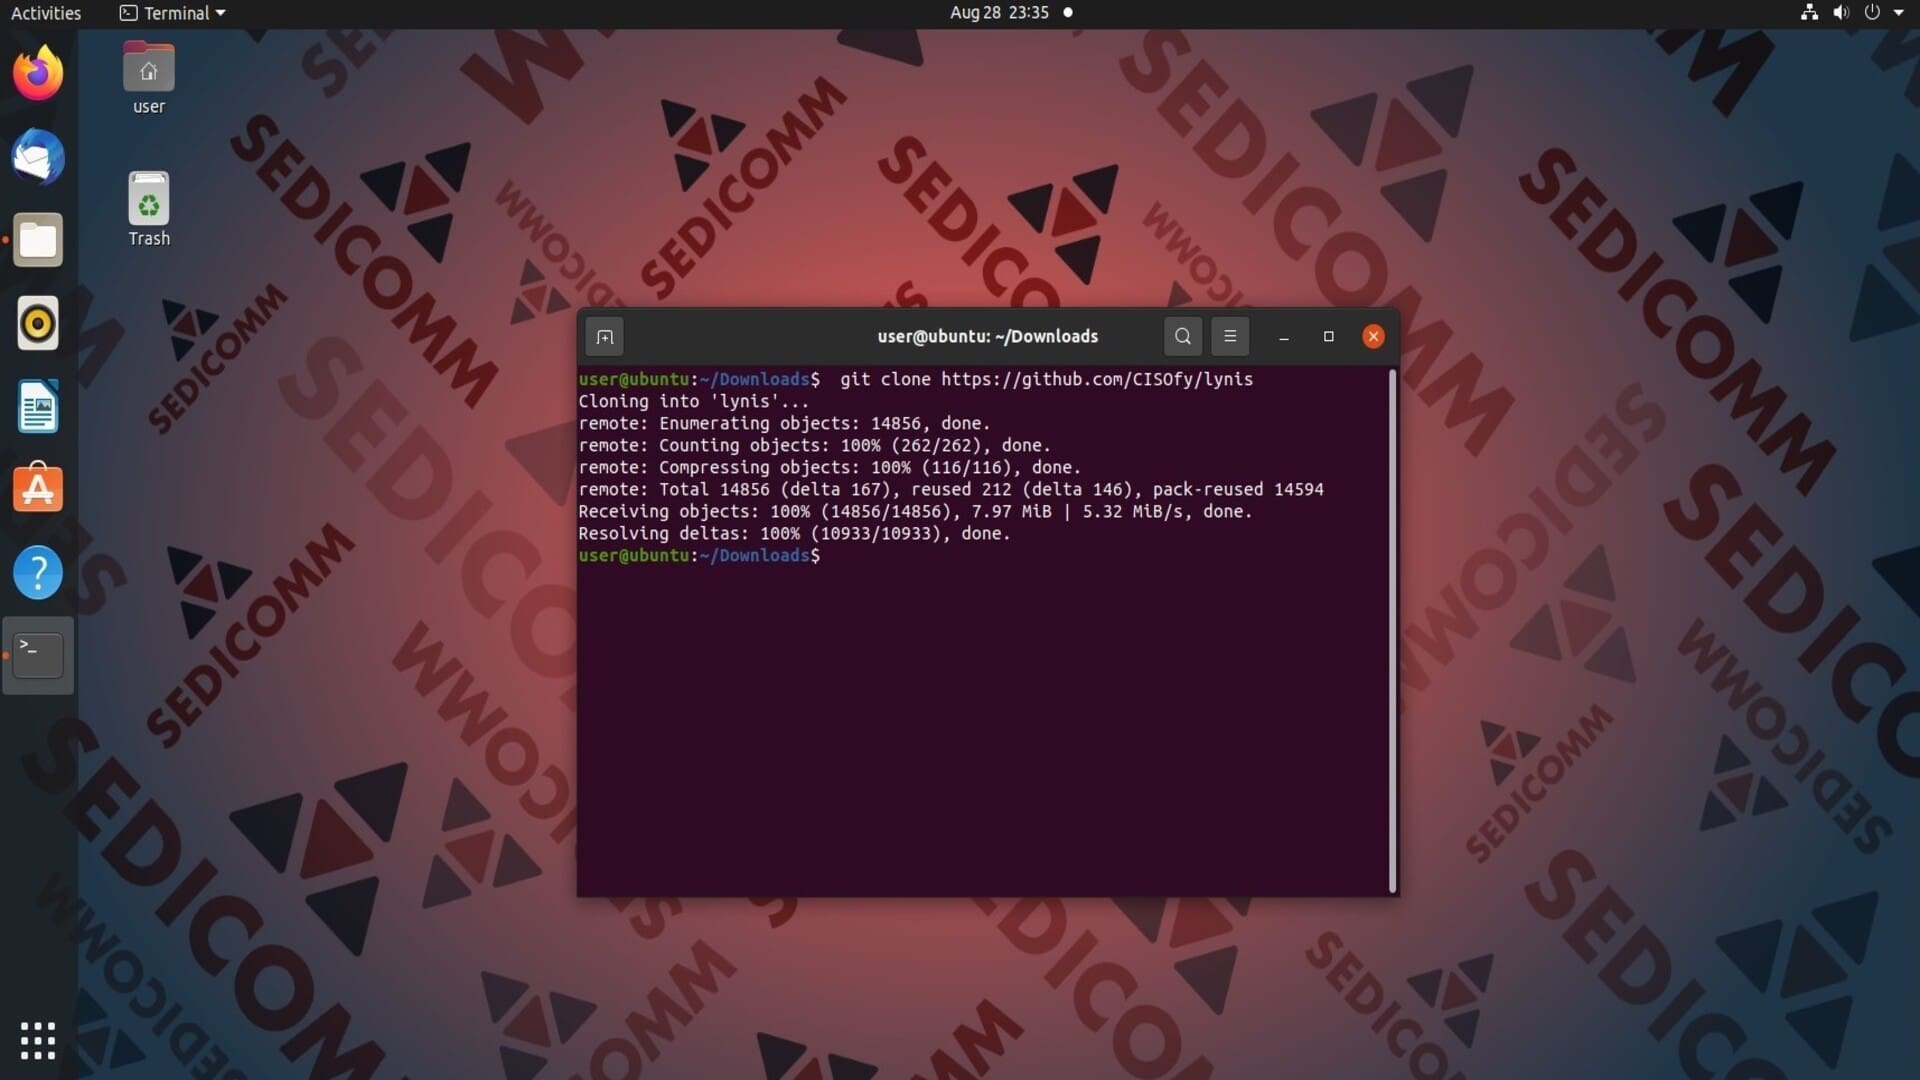Open the clock showing Aug 28 23:35
This screenshot has width=1920, height=1080.
point(999,13)
